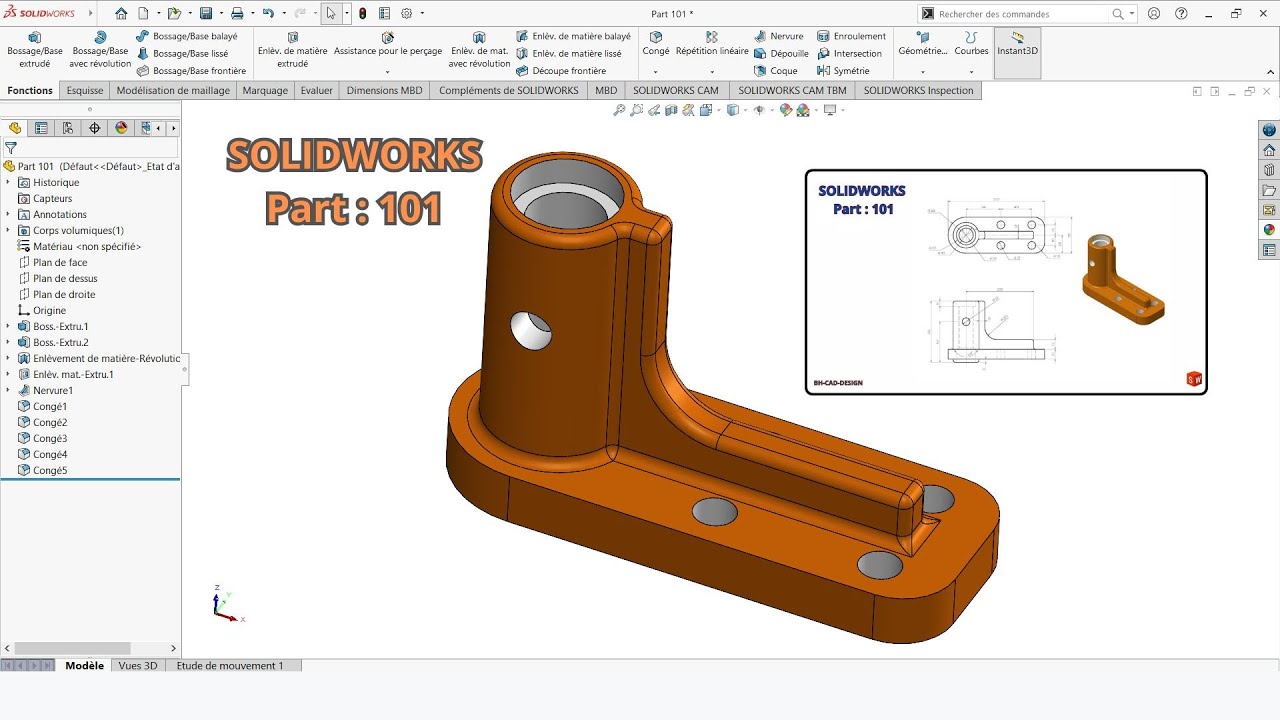This screenshot has width=1280, height=720.
Task: Open the Géométrie de référence tool
Action: point(923,44)
